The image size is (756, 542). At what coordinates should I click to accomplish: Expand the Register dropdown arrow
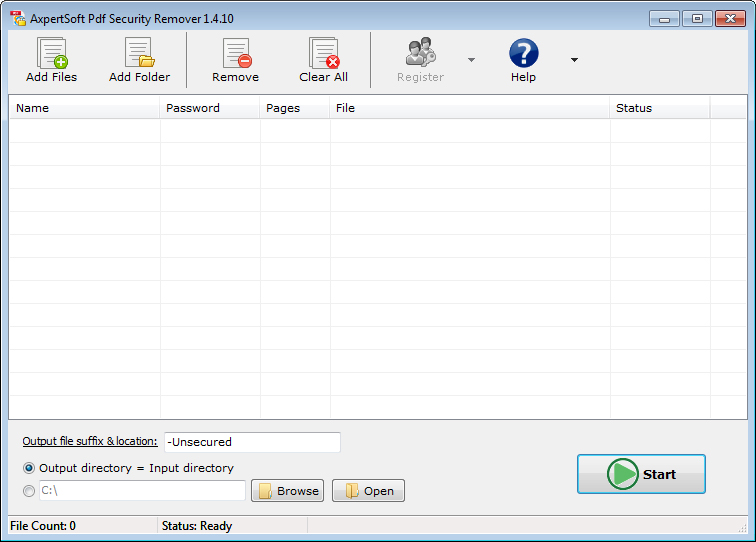point(472,60)
